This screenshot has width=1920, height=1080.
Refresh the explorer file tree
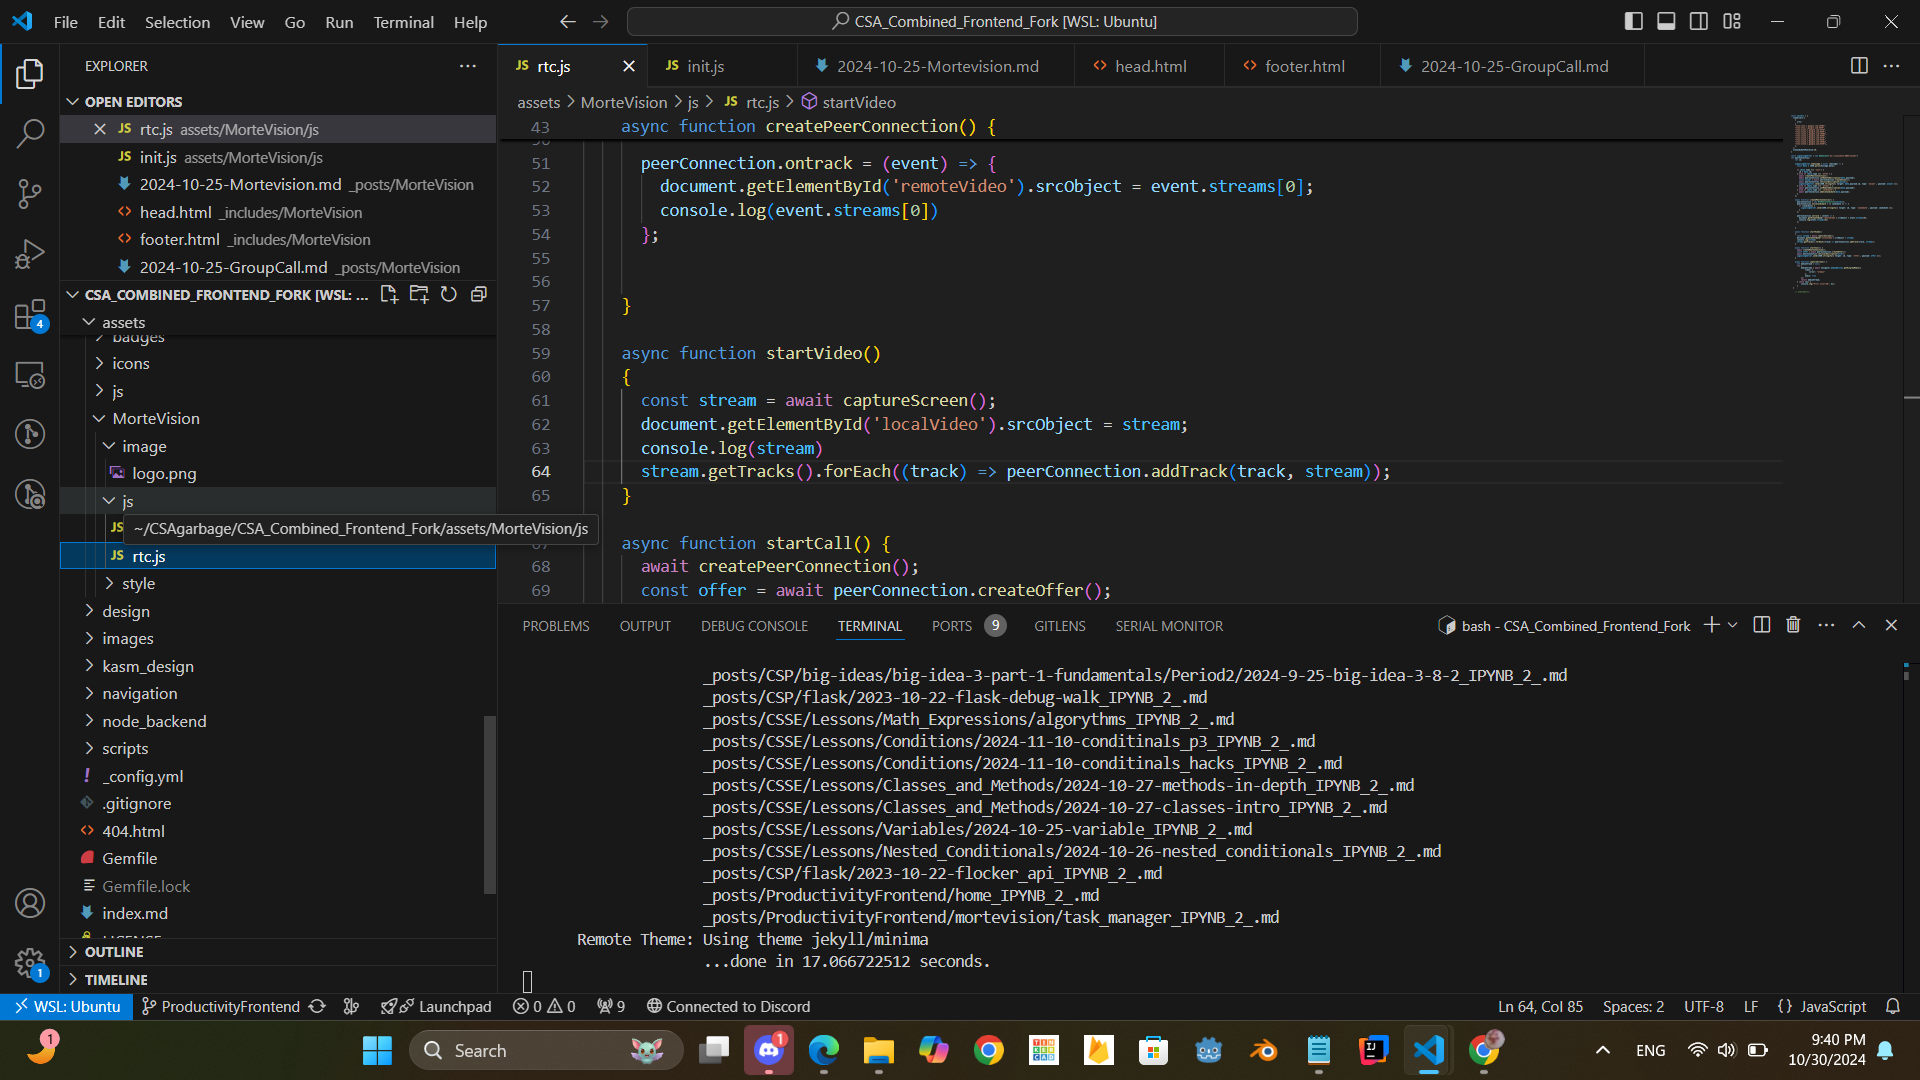point(449,294)
